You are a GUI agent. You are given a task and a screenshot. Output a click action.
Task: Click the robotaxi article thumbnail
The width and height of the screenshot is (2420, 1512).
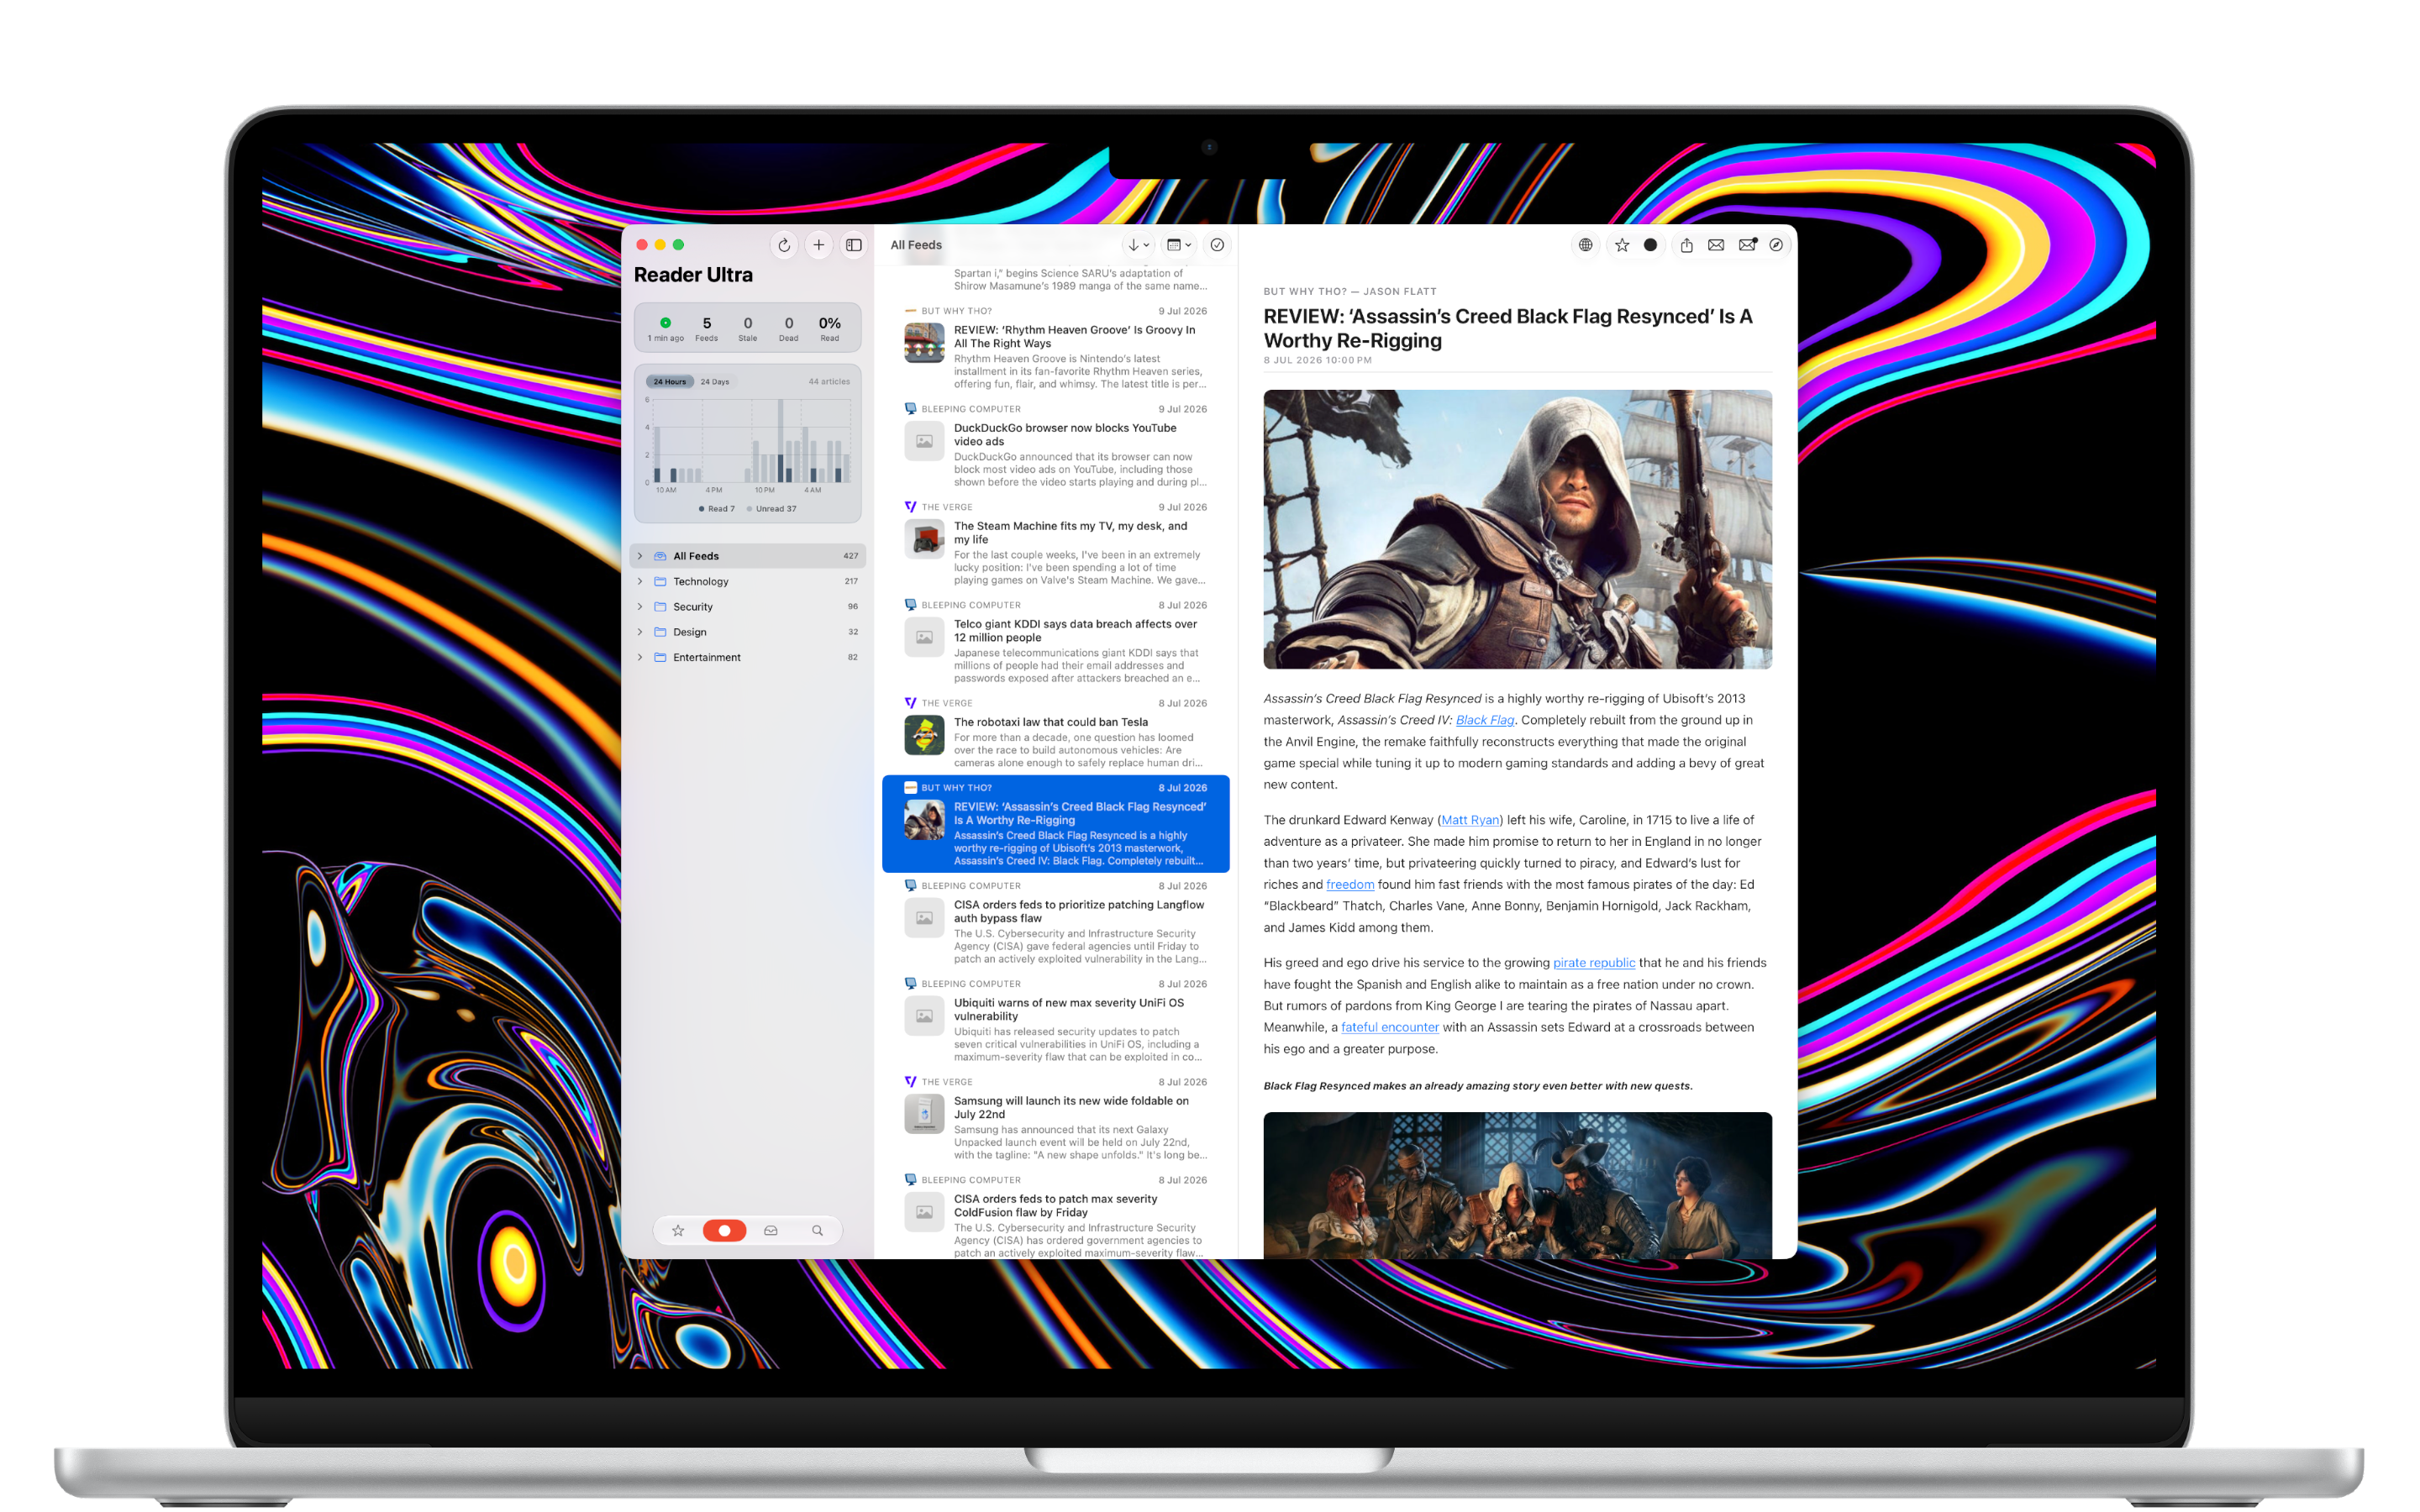pos(924,735)
